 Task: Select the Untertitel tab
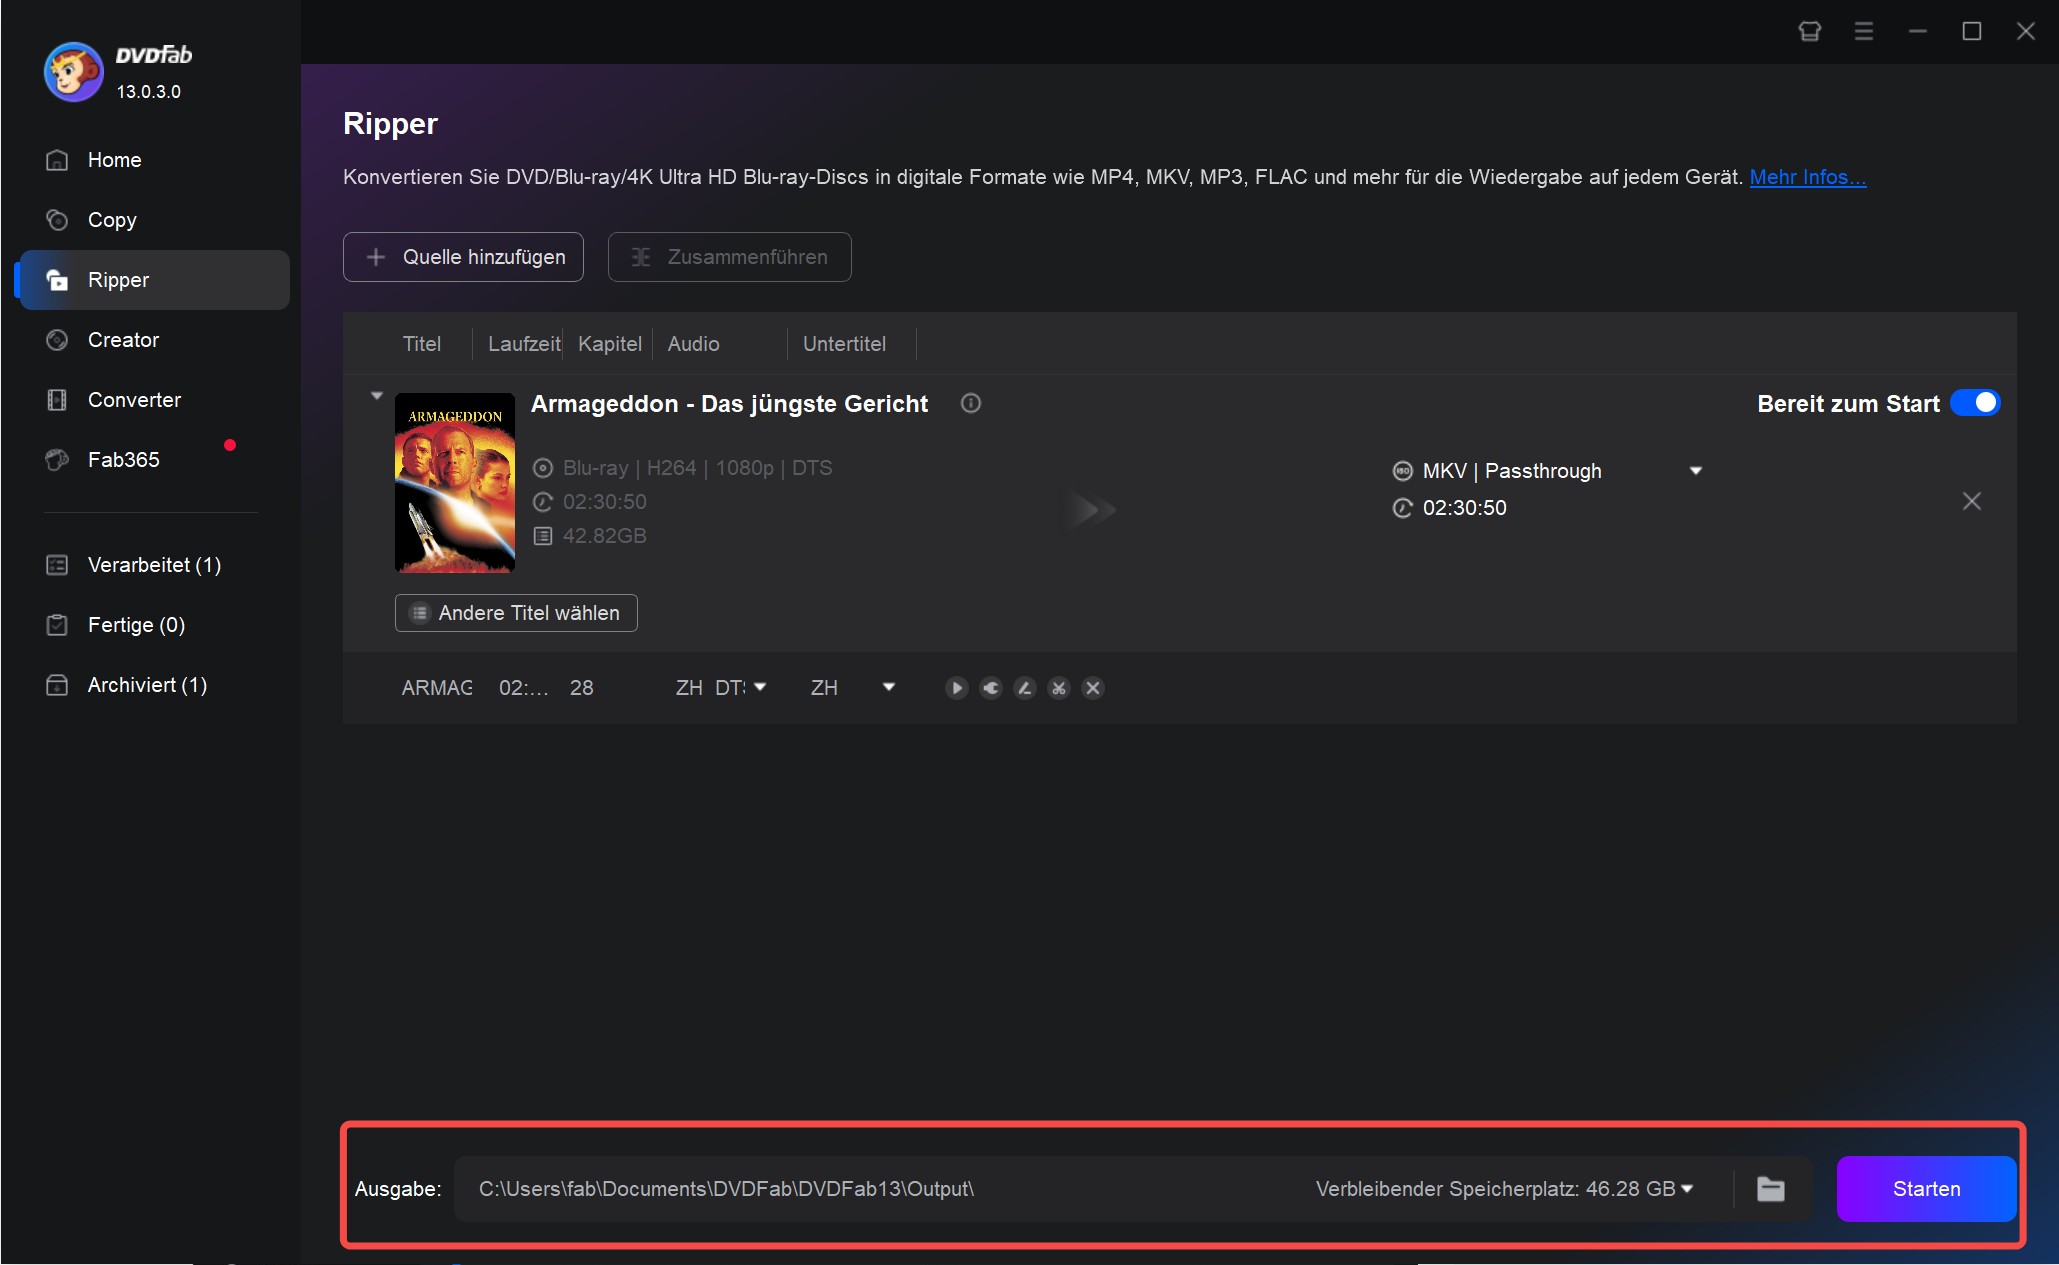click(x=843, y=343)
